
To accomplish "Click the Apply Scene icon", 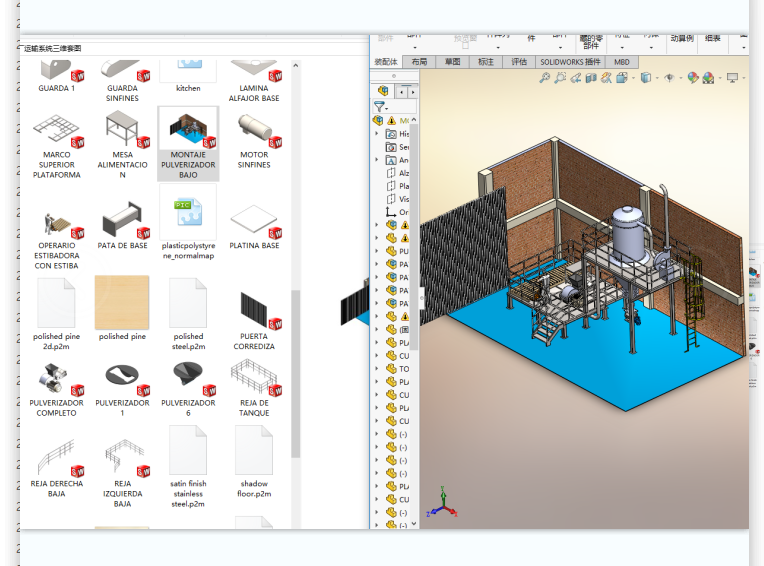I will 709,78.
